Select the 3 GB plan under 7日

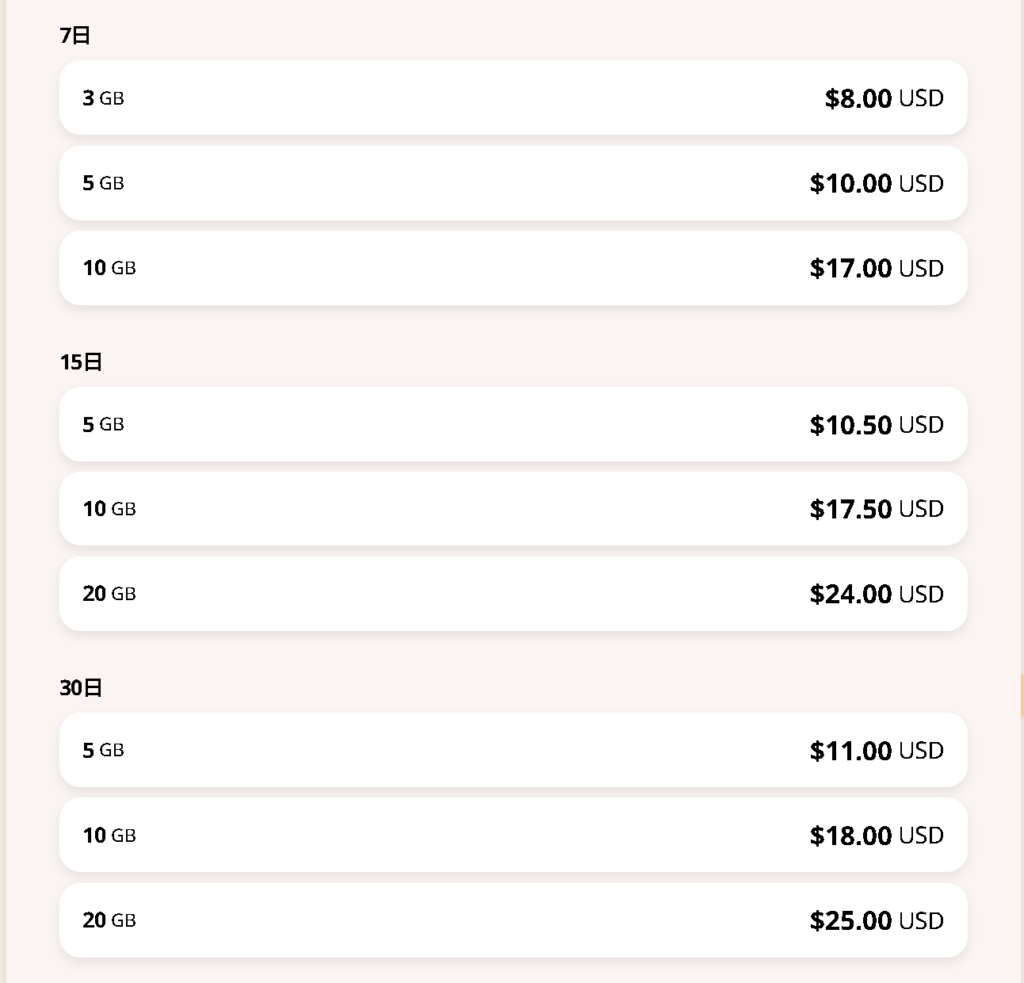[x=513, y=98]
